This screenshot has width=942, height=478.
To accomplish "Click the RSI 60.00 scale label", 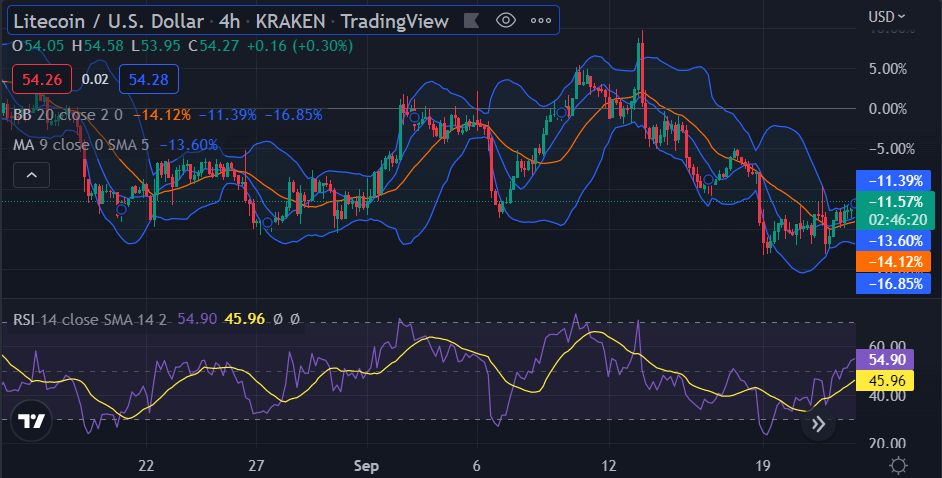I will click(x=887, y=346).
